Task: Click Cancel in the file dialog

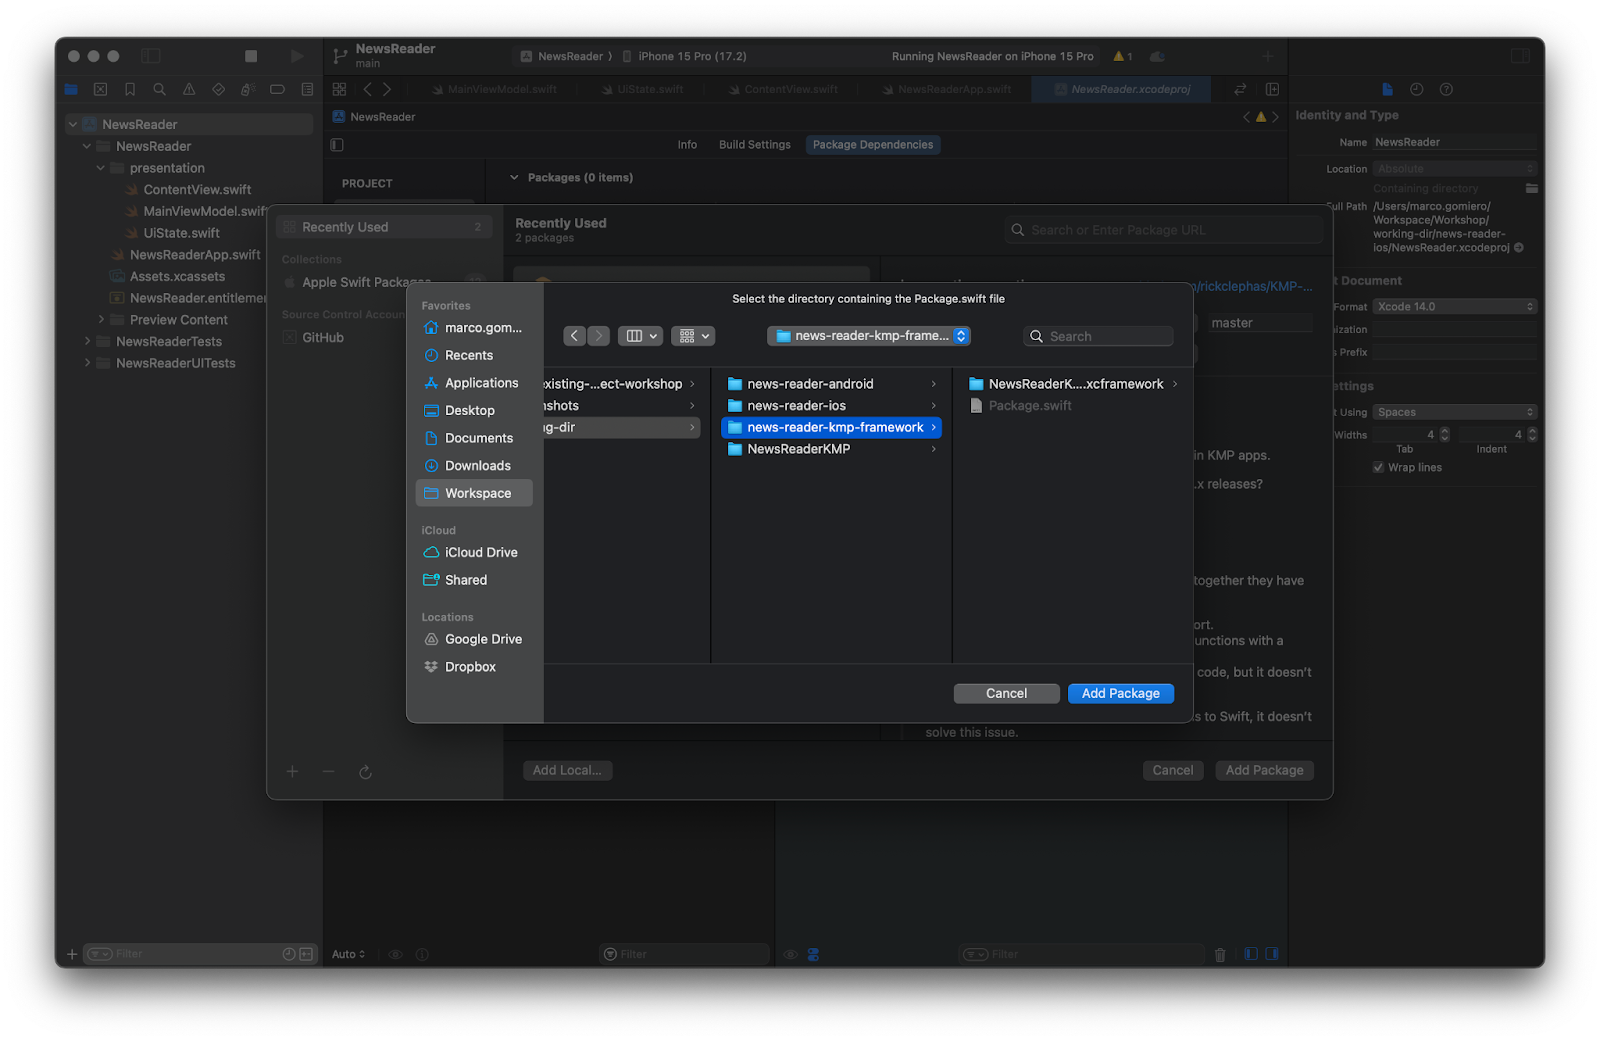Action: 1006,693
